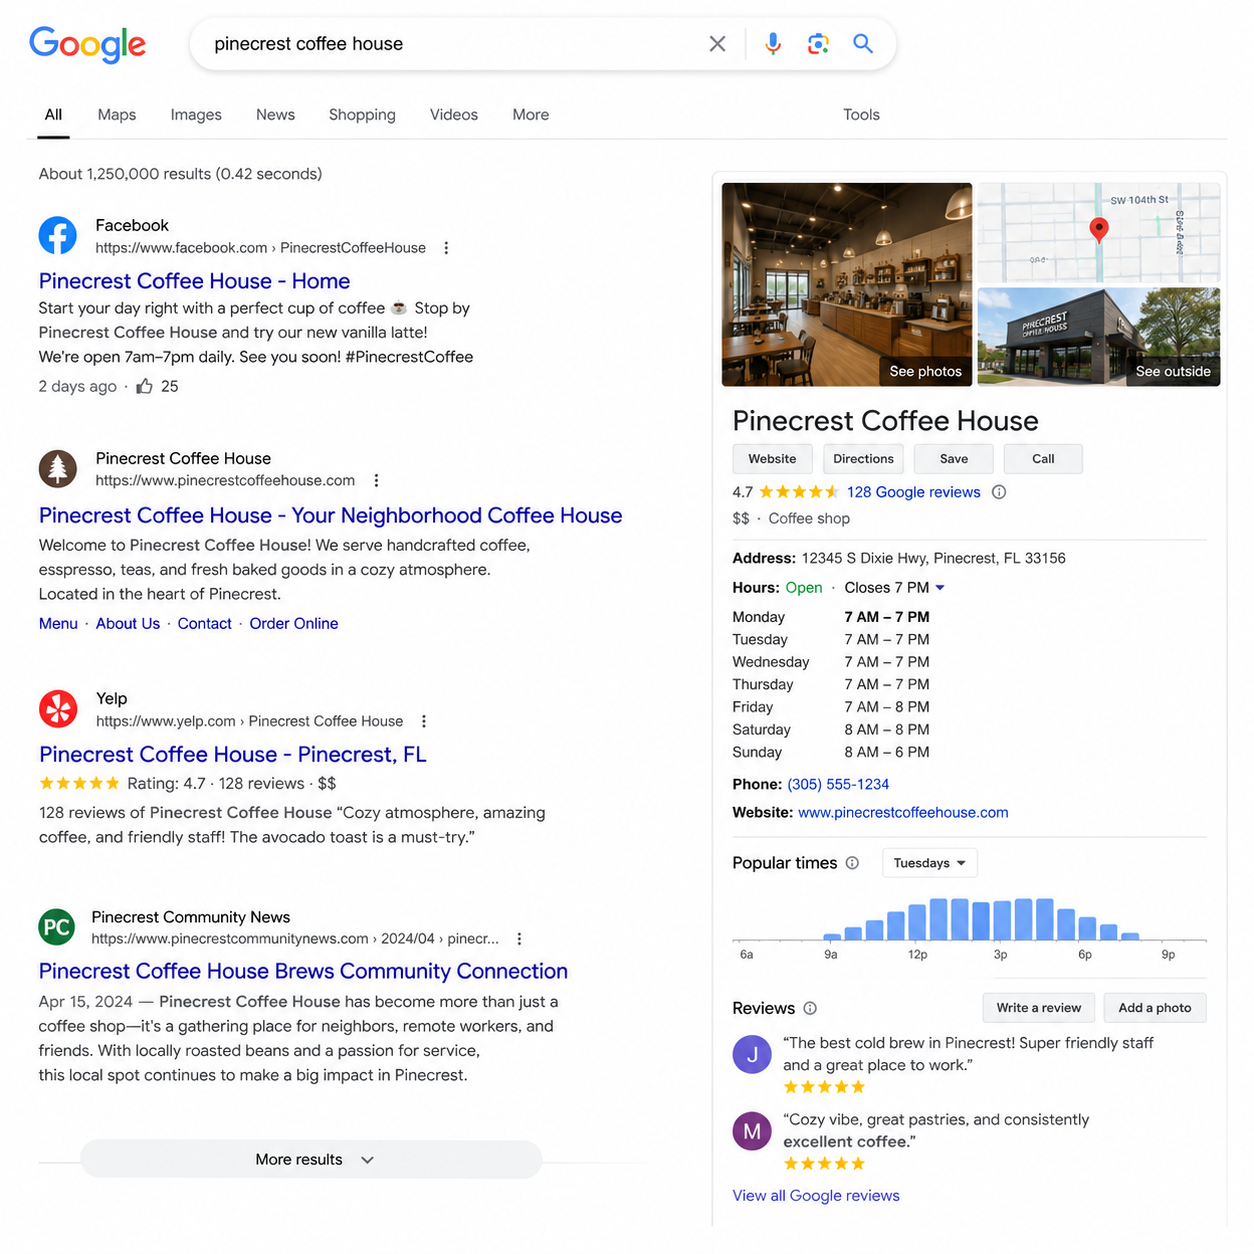
Task: Open the Pinecrest Coffee House - Pinecrest, FL Yelp result
Action: click(x=233, y=755)
